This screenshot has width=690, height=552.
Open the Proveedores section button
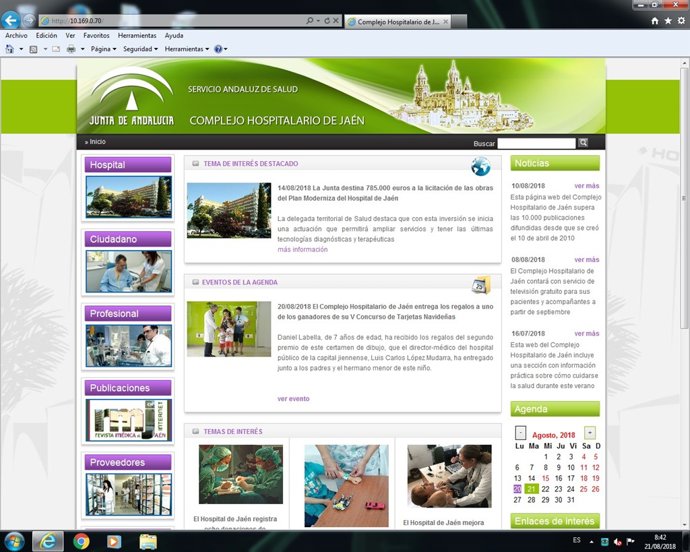[x=128, y=462]
